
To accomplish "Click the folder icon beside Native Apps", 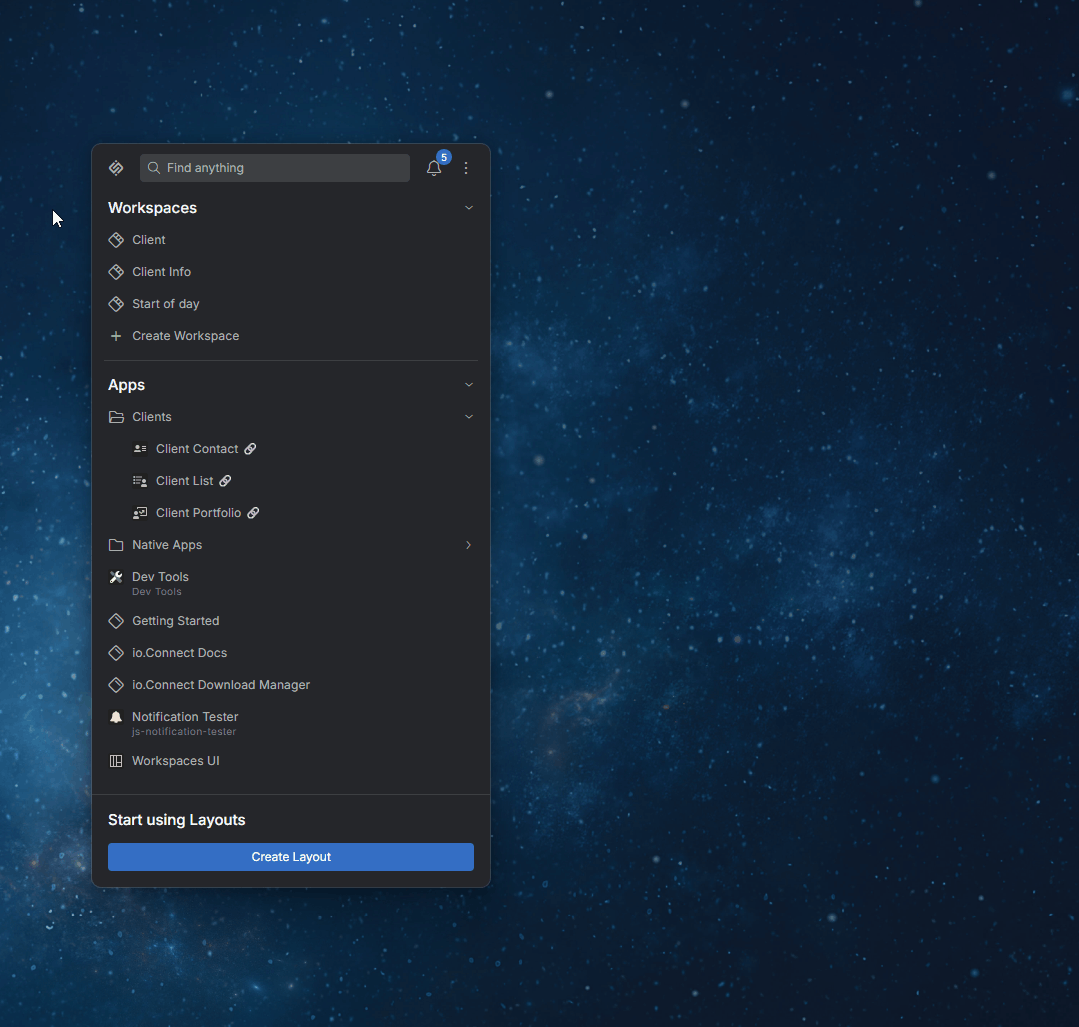I will click(x=116, y=545).
